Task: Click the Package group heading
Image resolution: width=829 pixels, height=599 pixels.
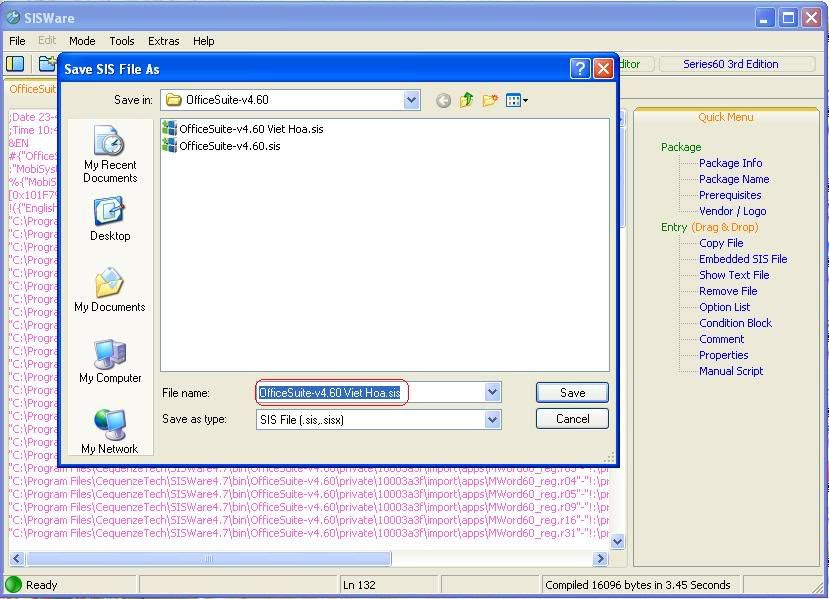Action: (681, 147)
